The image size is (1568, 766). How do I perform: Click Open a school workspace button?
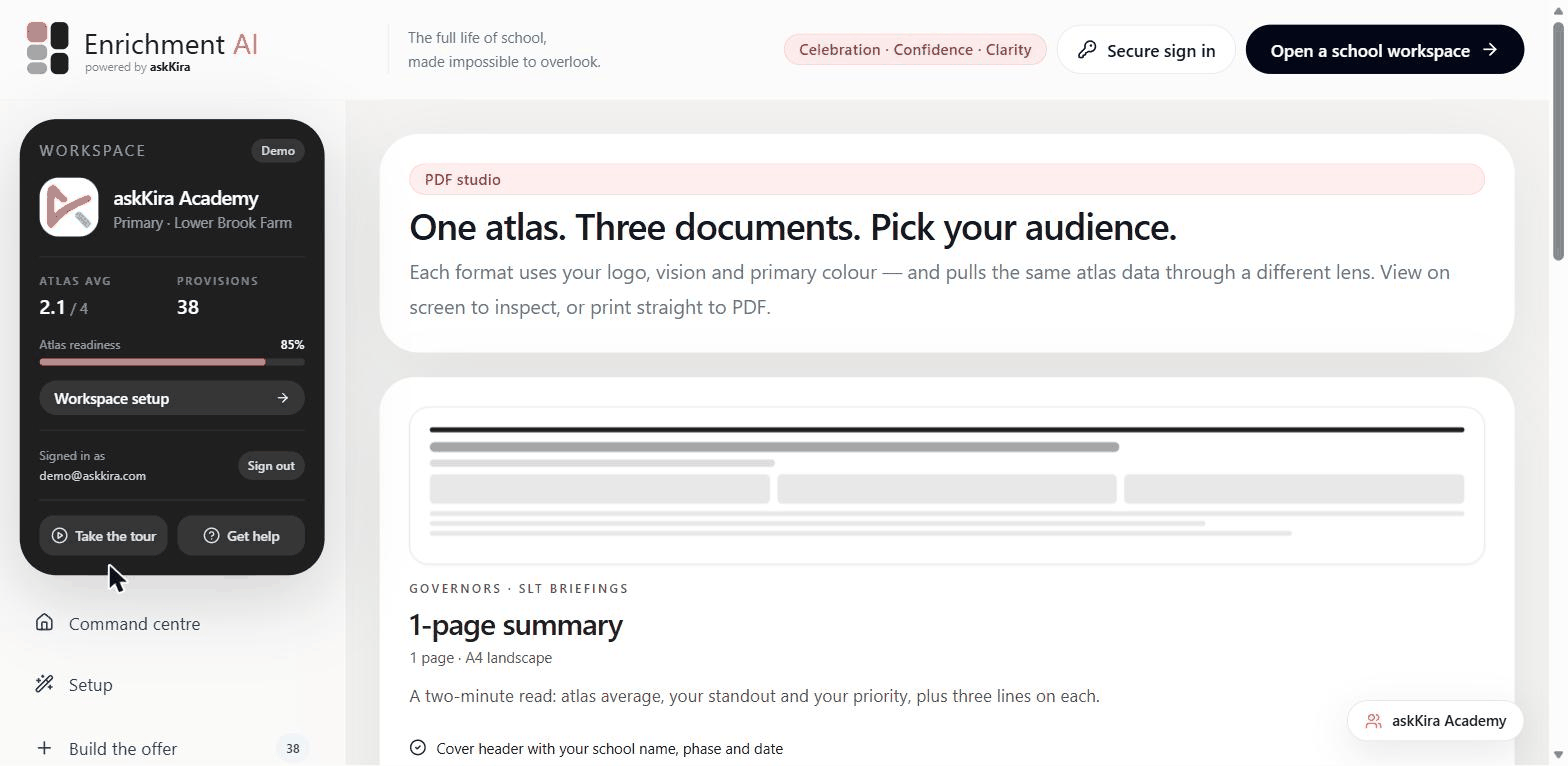1385,50
